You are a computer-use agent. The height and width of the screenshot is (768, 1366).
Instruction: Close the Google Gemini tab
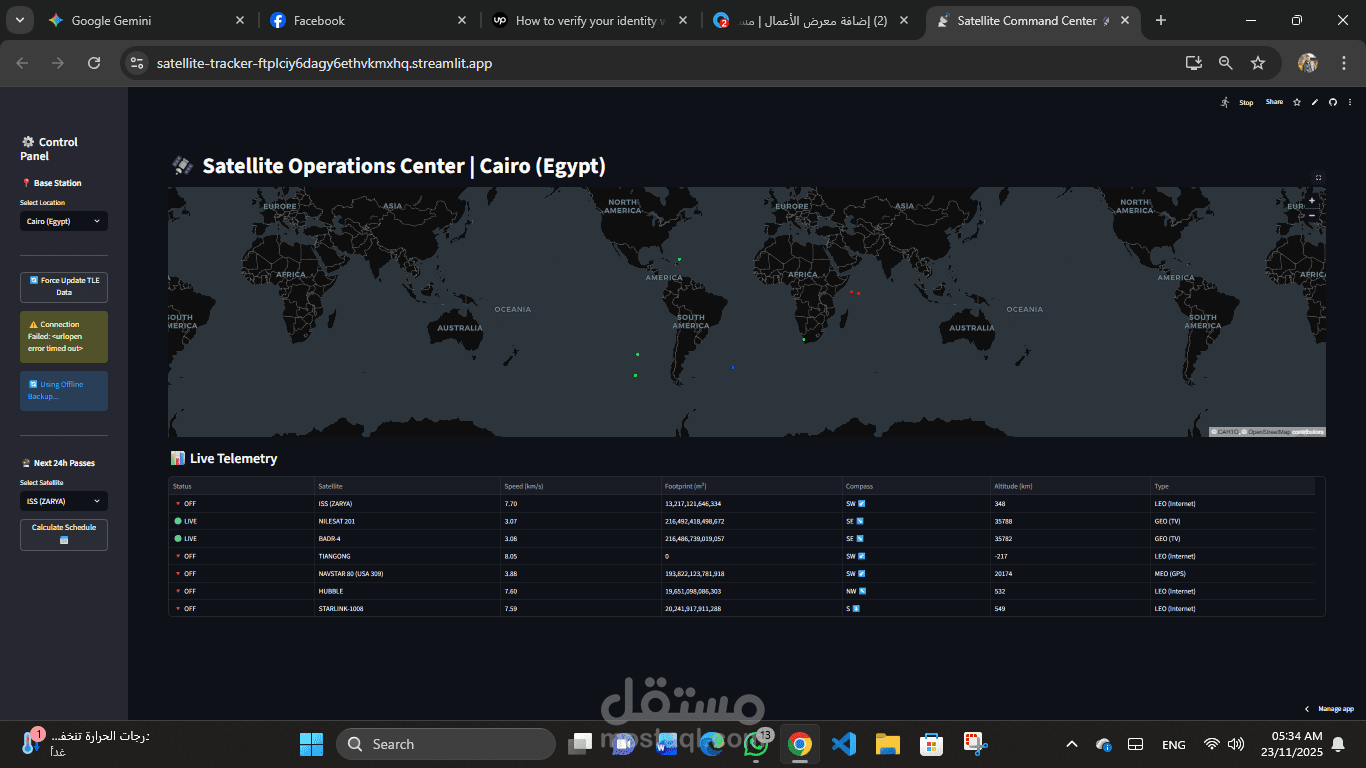pyautogui.click(x=240, y=20)
